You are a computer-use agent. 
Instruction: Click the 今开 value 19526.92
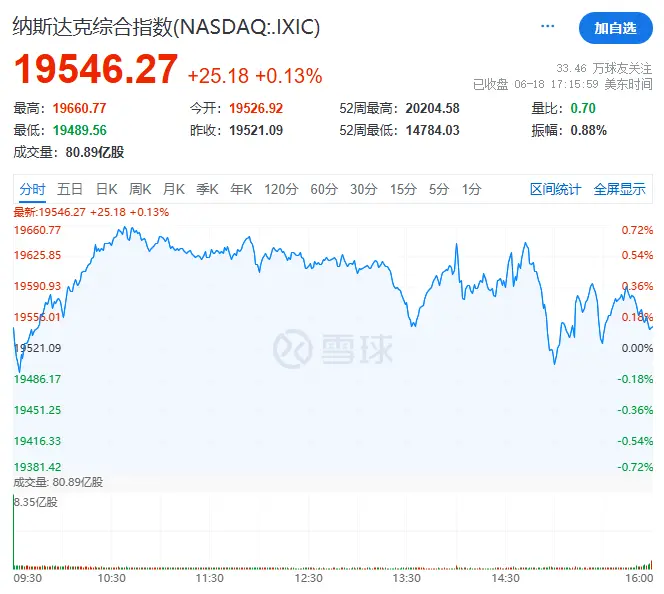[x=256, y=108]
